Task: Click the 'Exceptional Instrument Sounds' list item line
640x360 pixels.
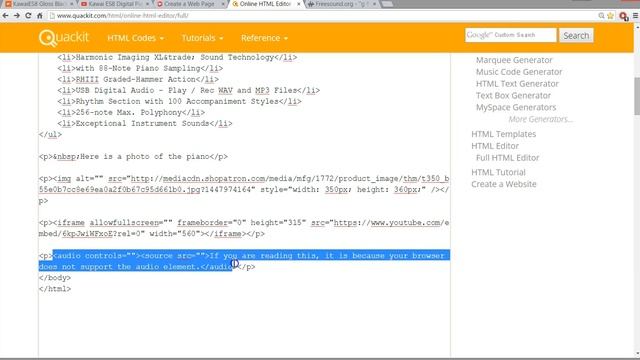Action: click(x=144, y=123)
